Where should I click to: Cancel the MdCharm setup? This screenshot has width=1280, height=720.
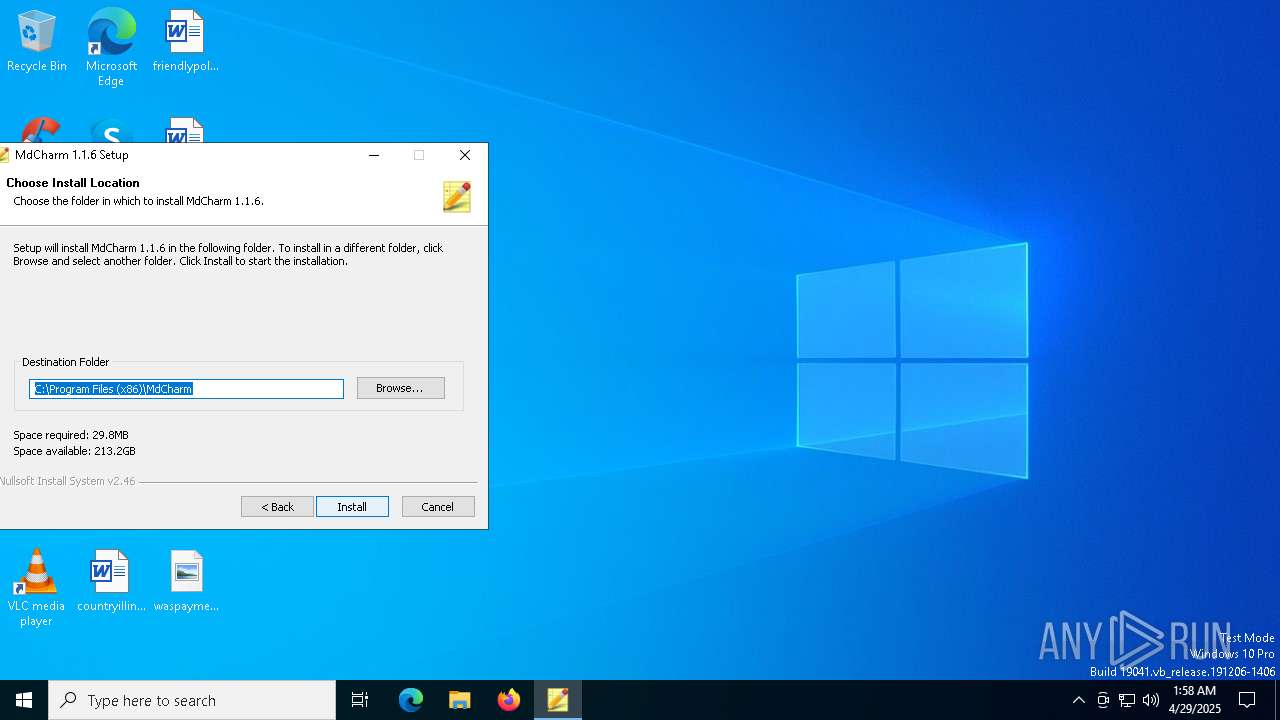point(438,507)
